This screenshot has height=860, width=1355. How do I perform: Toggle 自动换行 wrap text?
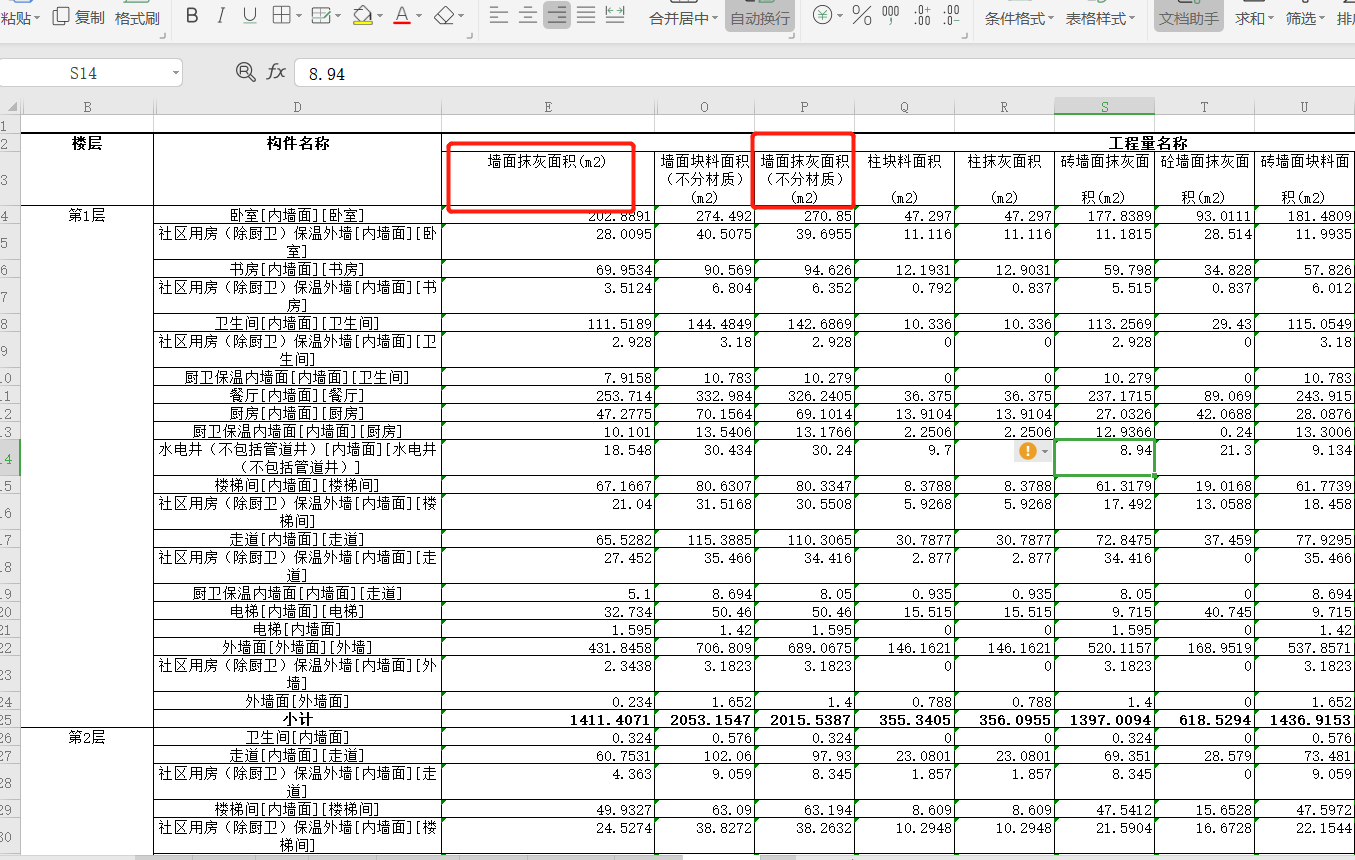pyautogui.click(x=760, y=18)
